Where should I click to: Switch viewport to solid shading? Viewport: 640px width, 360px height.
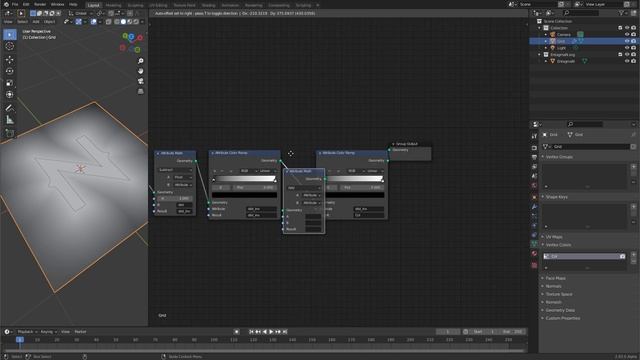[123, 22]
